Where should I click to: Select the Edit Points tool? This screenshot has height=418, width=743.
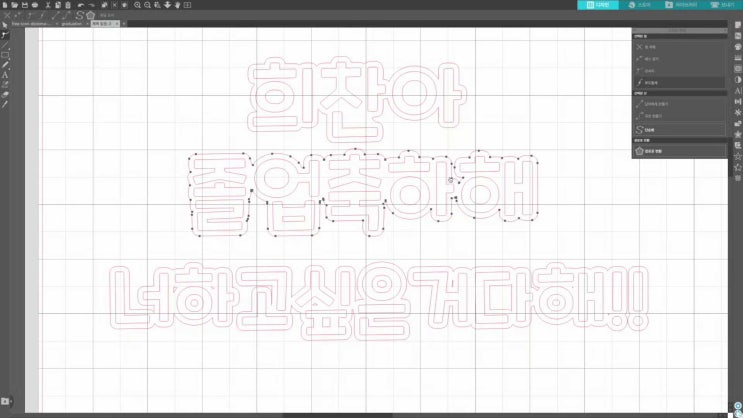(5, 35)
